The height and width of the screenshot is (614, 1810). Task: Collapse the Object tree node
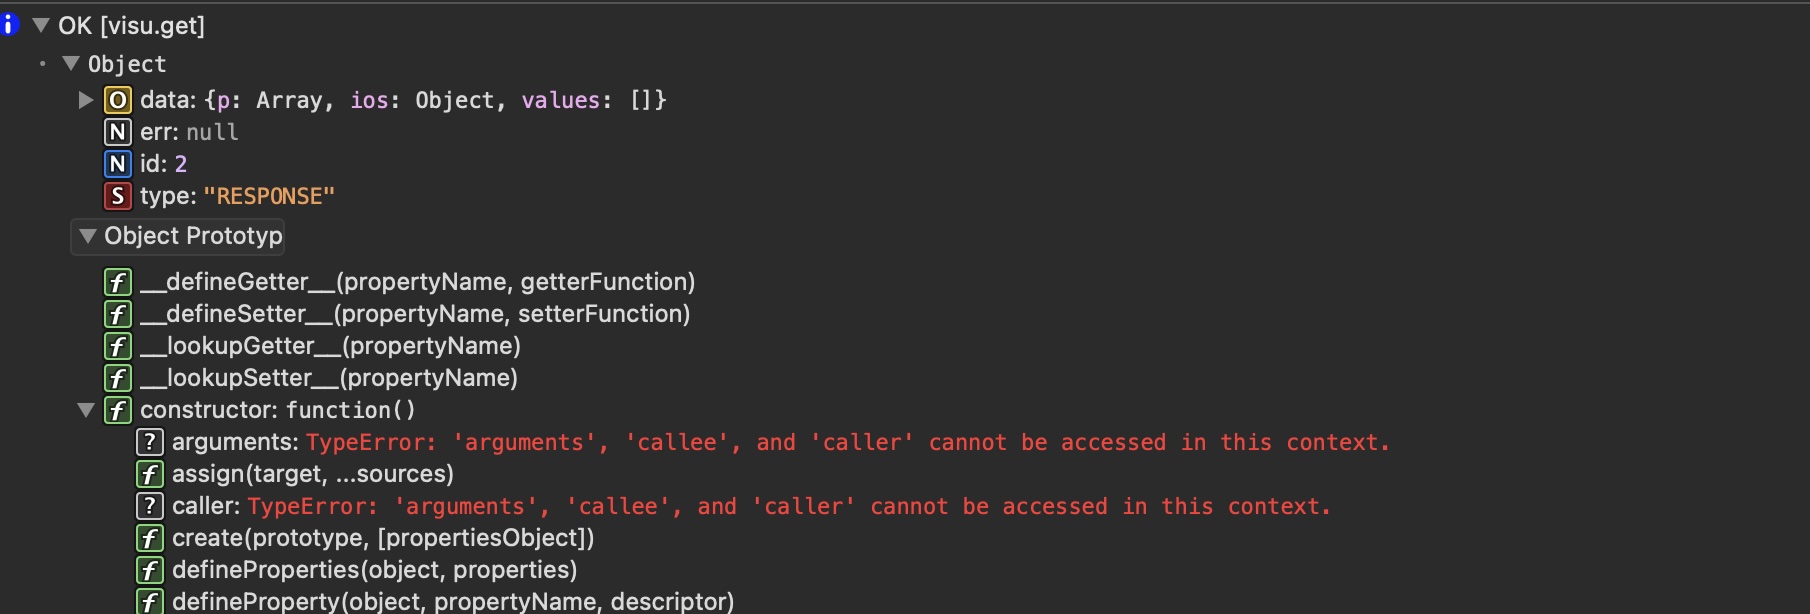click(x=71, y=63)
